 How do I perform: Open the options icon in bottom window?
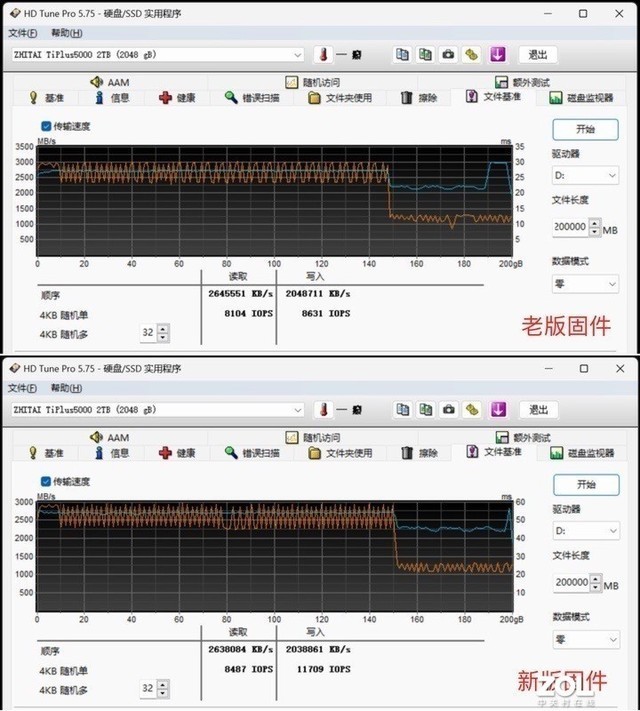(472, 410)
